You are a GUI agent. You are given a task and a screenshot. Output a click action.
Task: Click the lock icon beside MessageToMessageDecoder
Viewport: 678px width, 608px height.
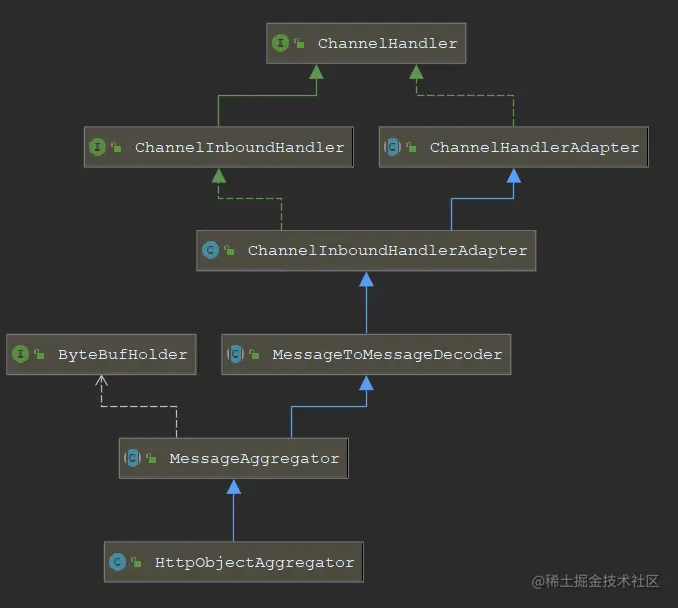pos(254,354)
